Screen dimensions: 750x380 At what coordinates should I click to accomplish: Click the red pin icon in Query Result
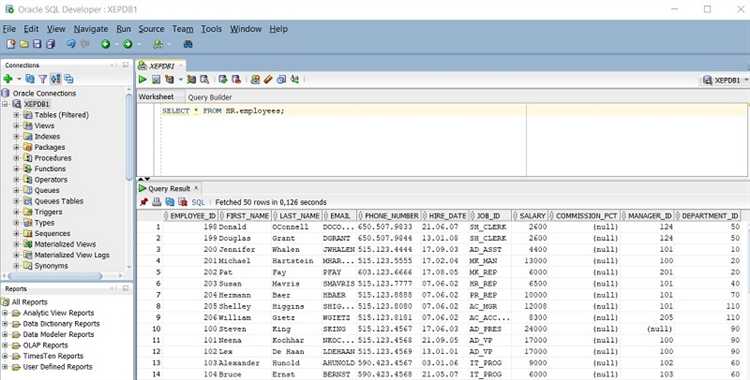pyautogui.click(x=143, y=202)
